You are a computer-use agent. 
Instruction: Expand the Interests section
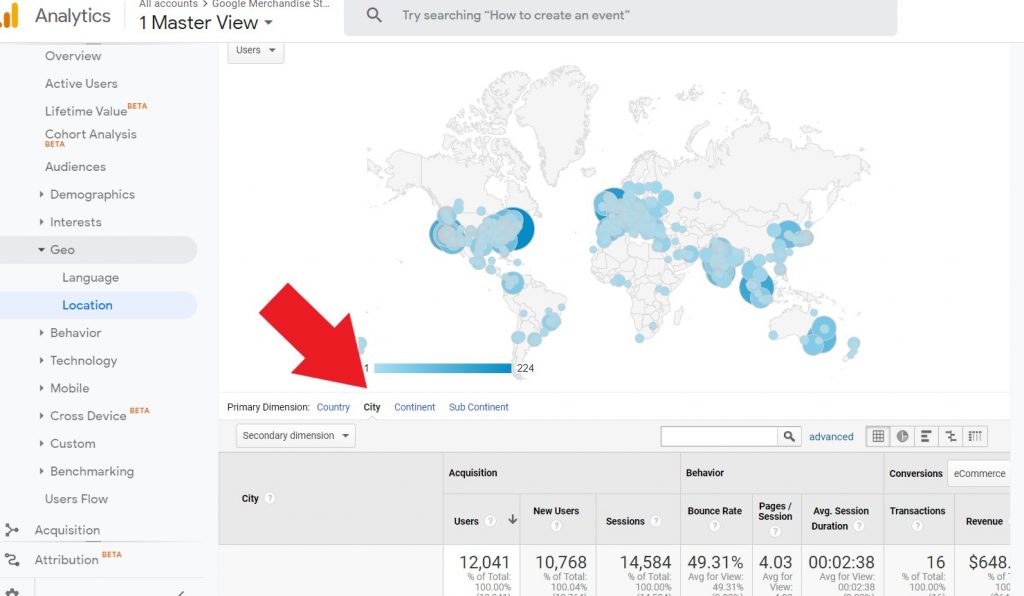pos(76,222)
